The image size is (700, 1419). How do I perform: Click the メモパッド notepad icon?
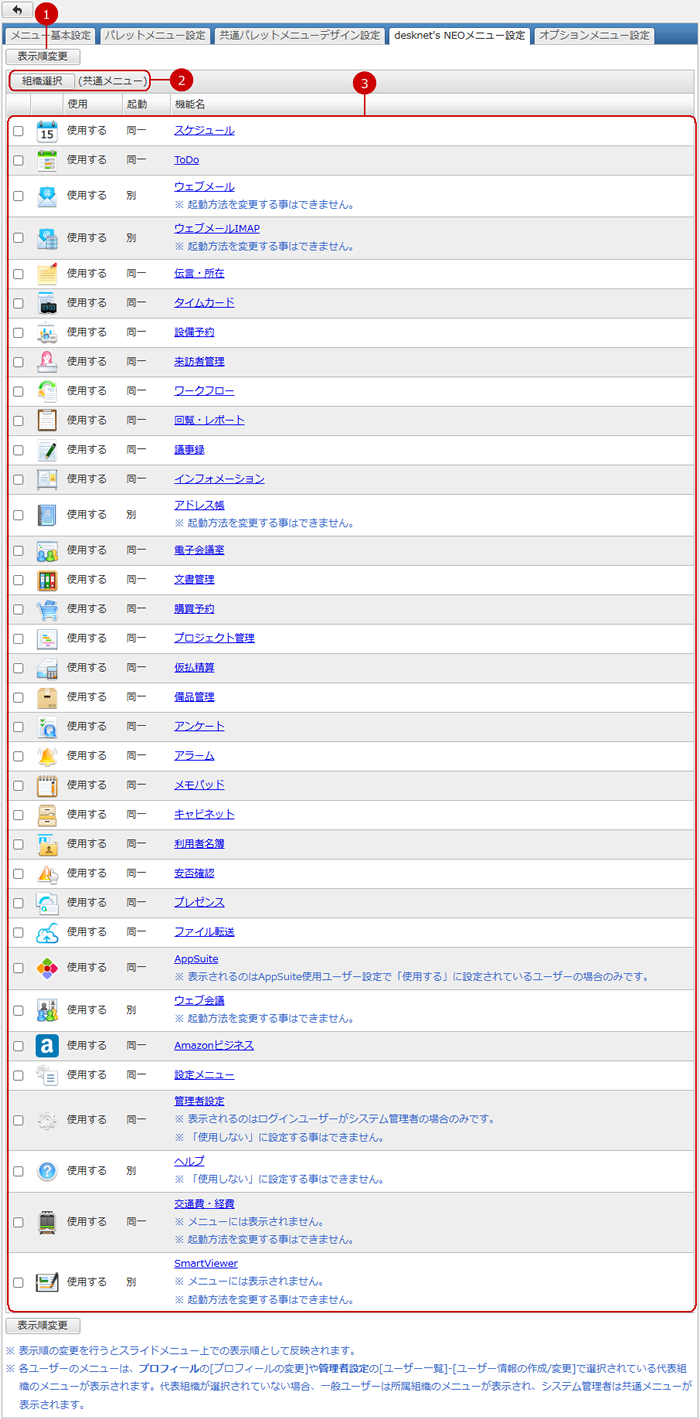46,785
